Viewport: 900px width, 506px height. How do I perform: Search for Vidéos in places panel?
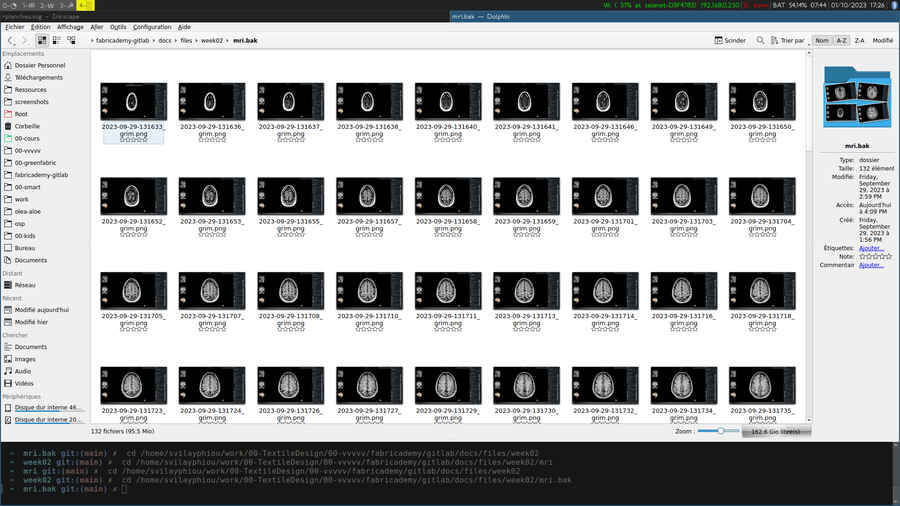point(24,383)
